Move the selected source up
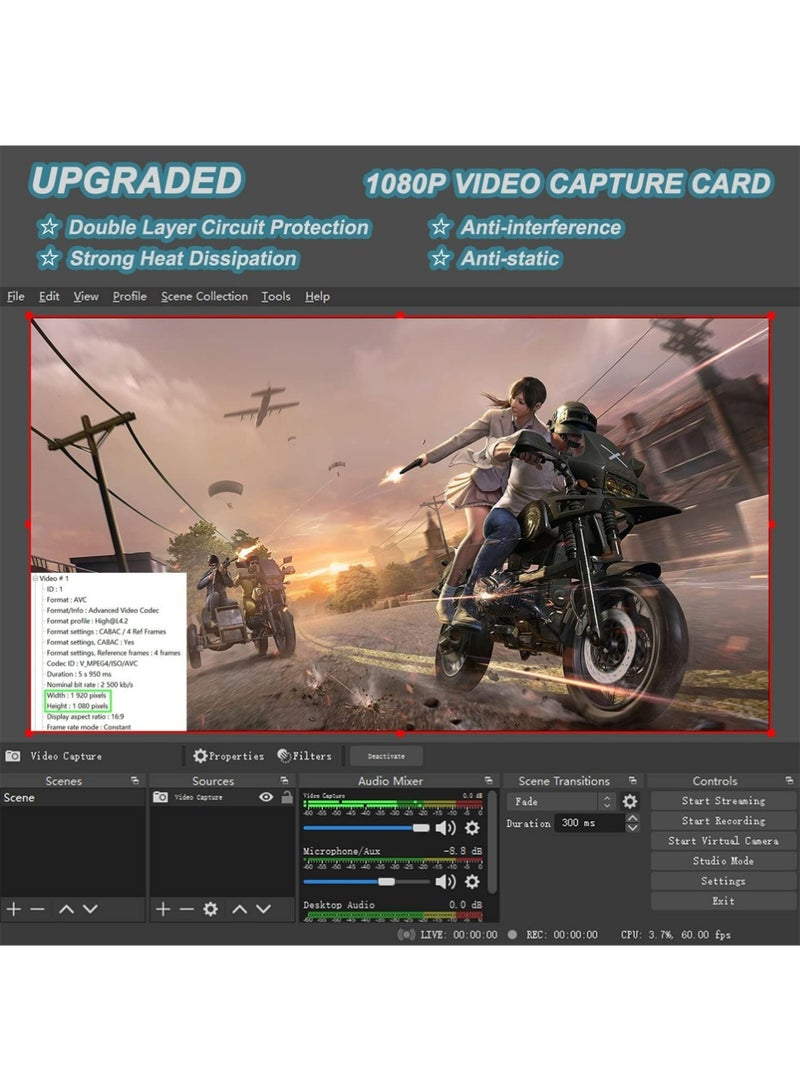Viewport: 800px width, 1091px height. click(x=239, y=909)
